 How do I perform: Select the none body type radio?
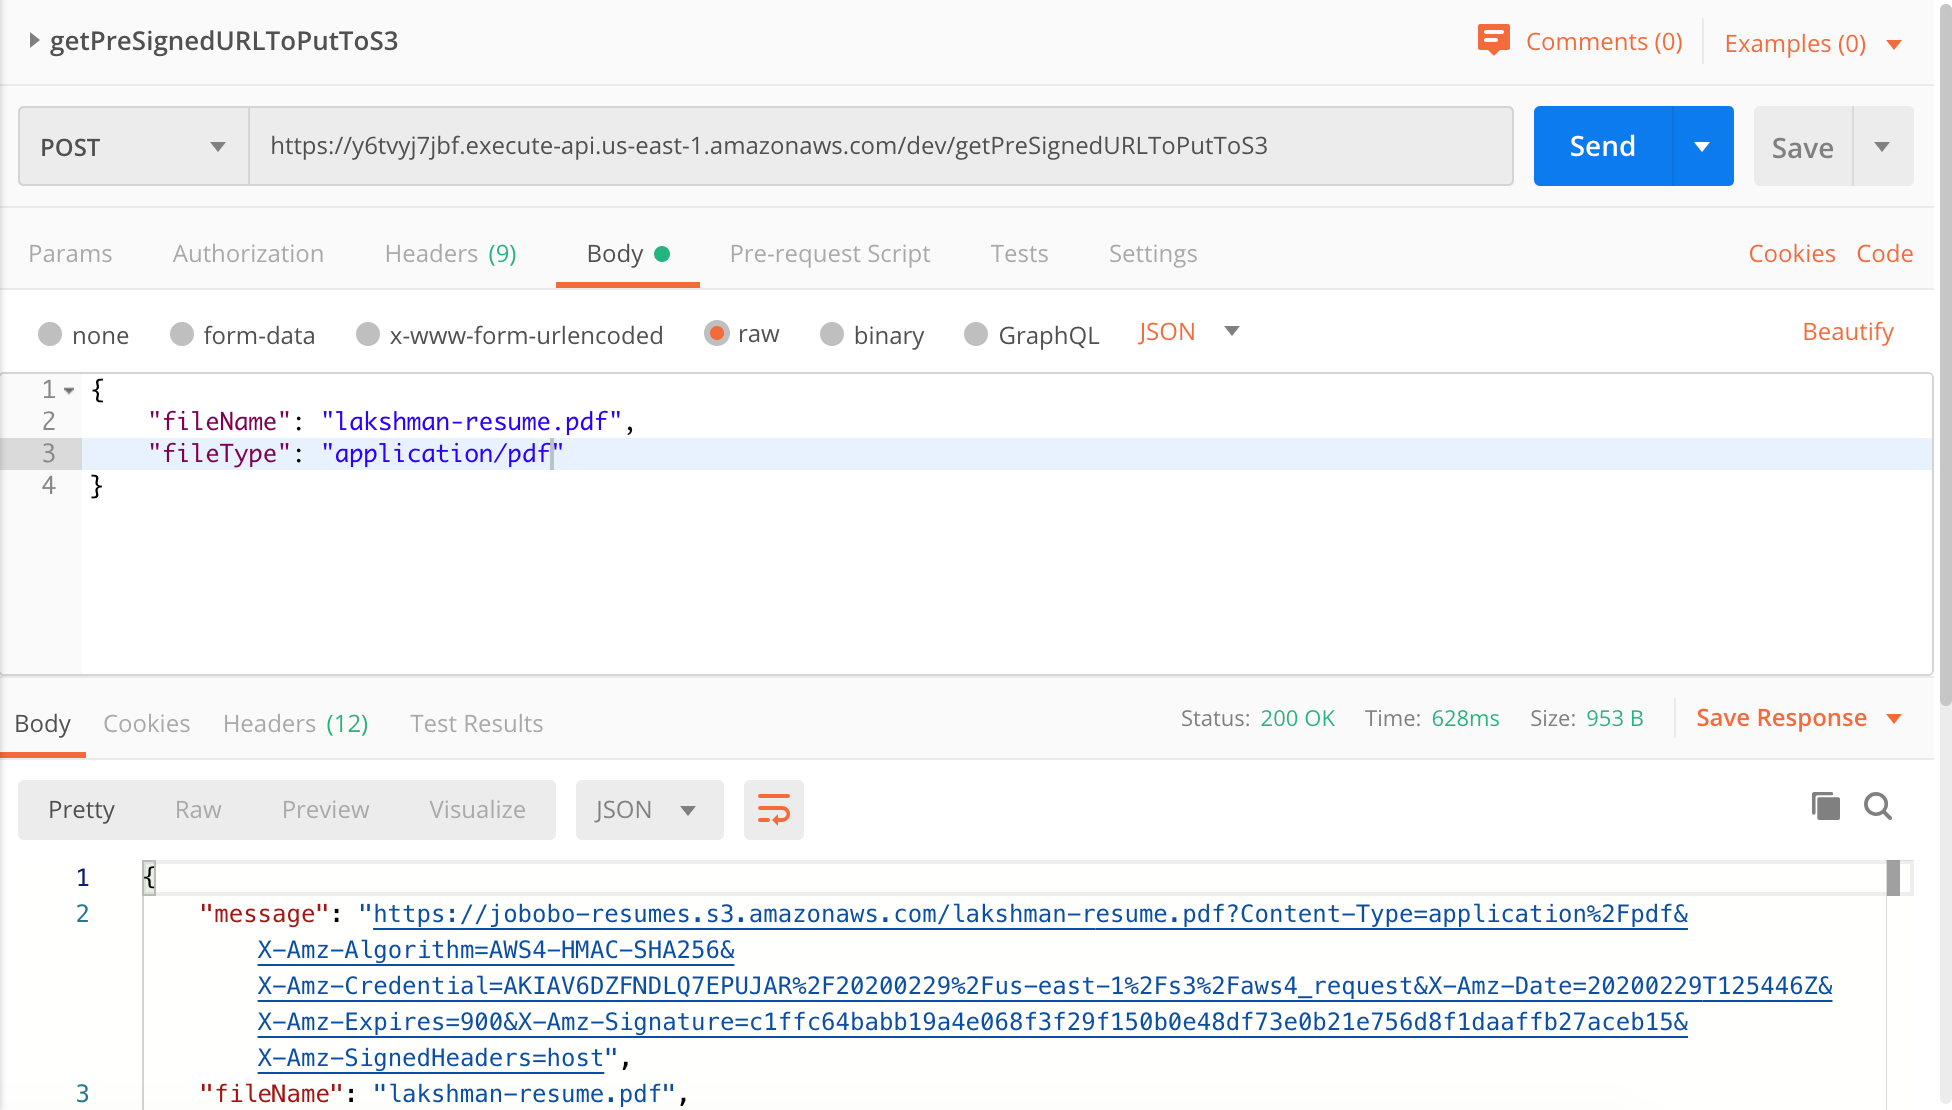pos(50,334)
